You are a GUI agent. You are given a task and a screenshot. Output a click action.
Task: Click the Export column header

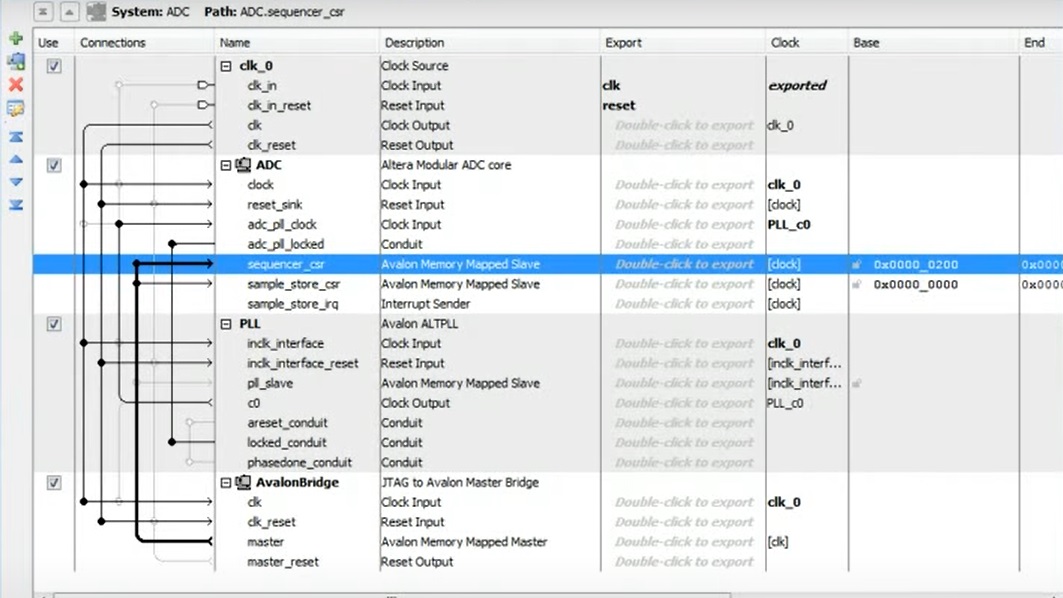point(623,43)
